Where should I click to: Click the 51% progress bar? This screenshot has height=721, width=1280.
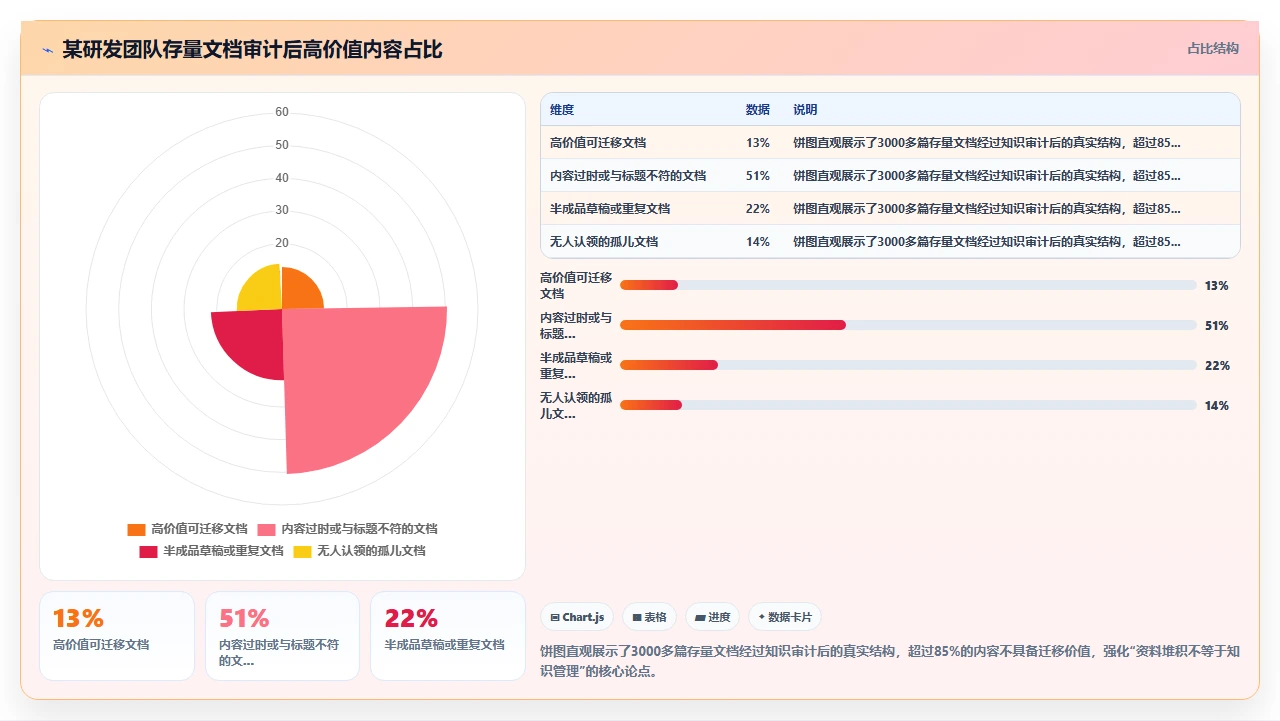tap(908, 325)
